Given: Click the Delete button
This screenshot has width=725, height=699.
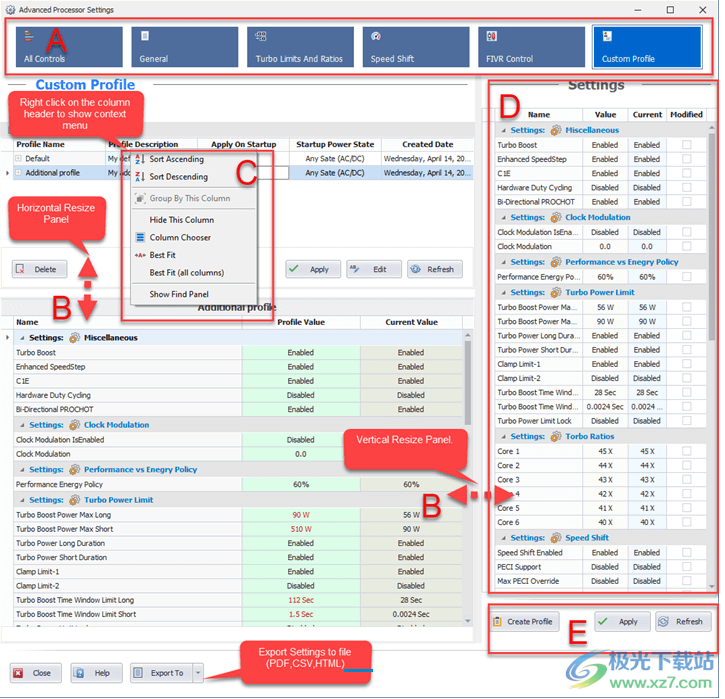Looking at the screenshot, I should (39, 269).
